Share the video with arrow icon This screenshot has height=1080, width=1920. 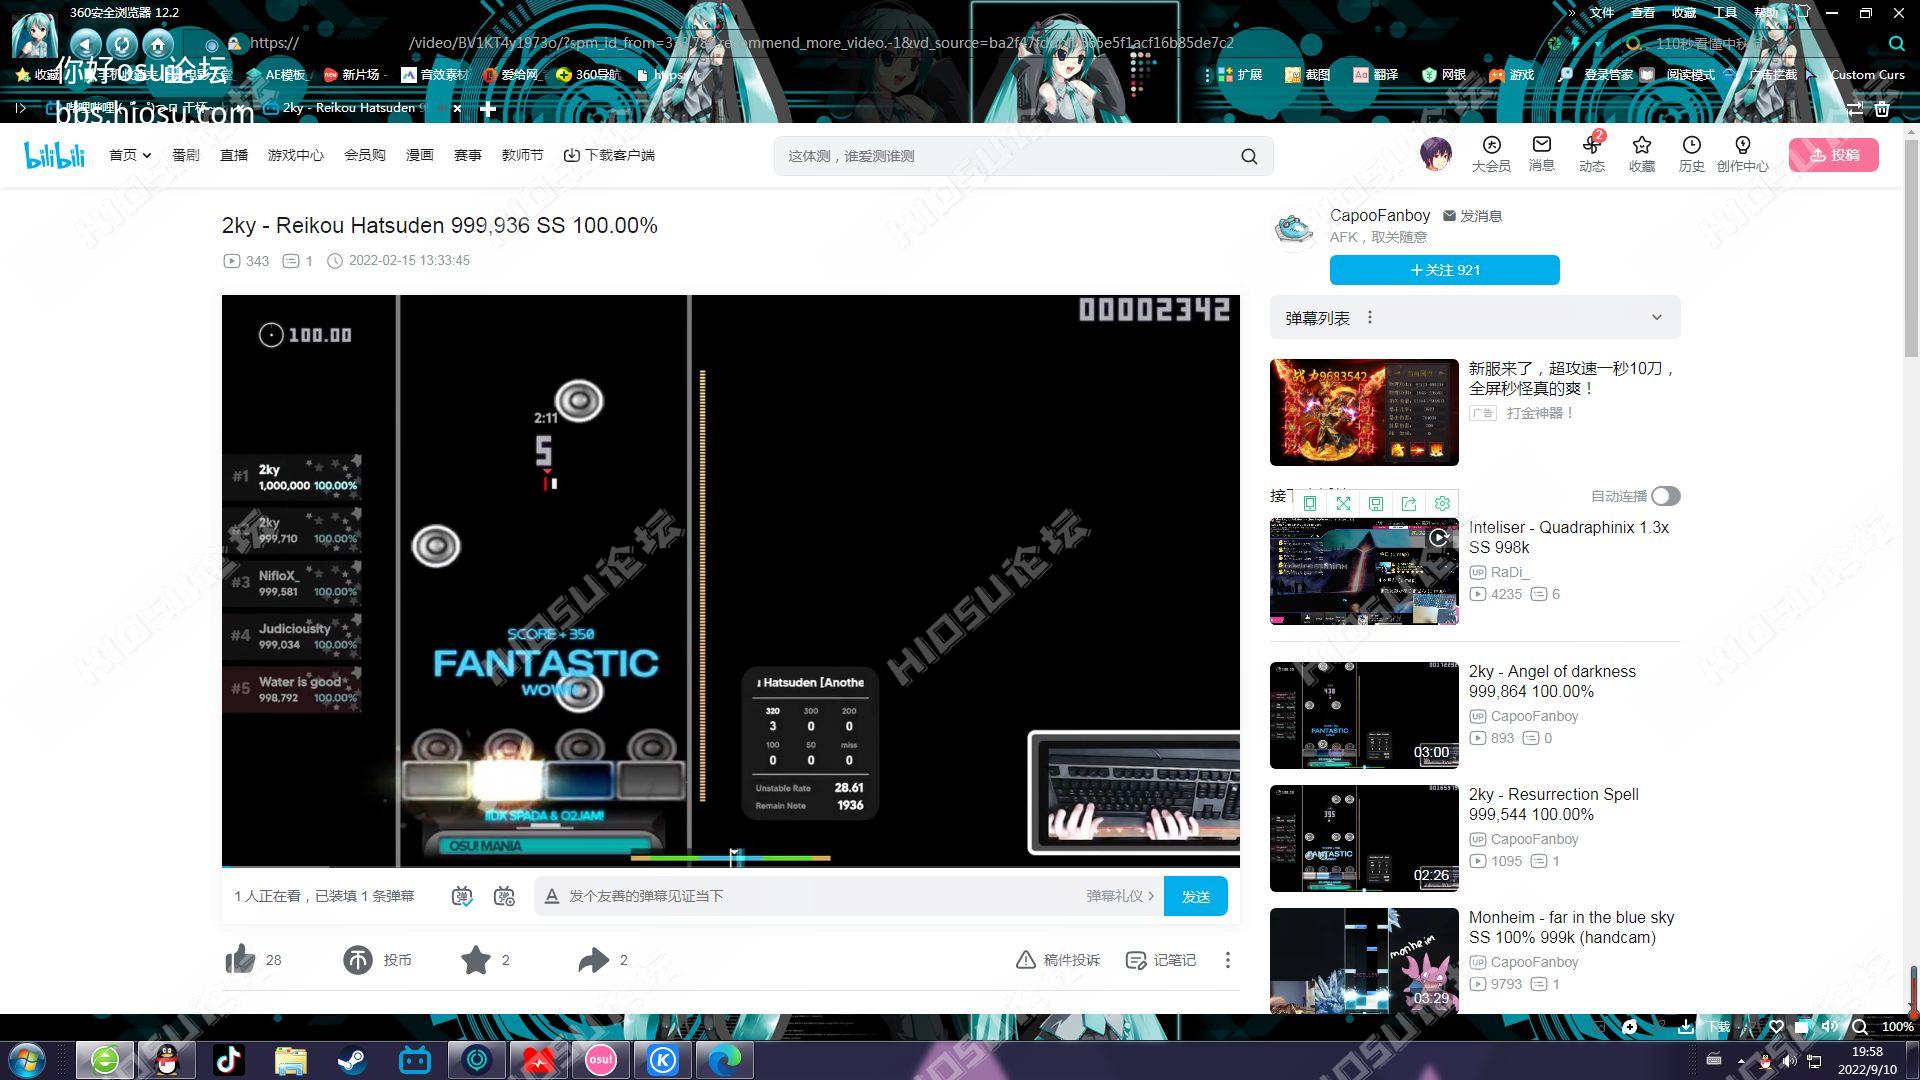tap(593, 960)
